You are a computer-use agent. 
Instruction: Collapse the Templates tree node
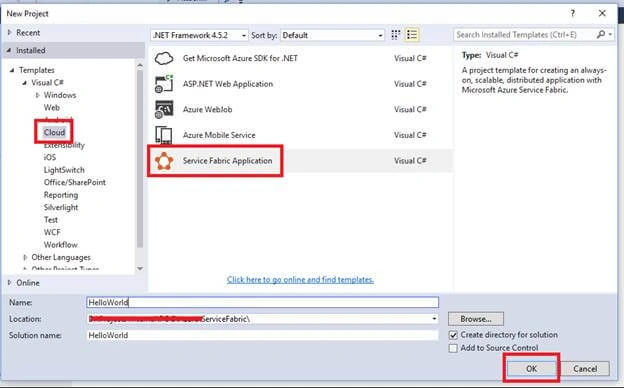point(12,70)
